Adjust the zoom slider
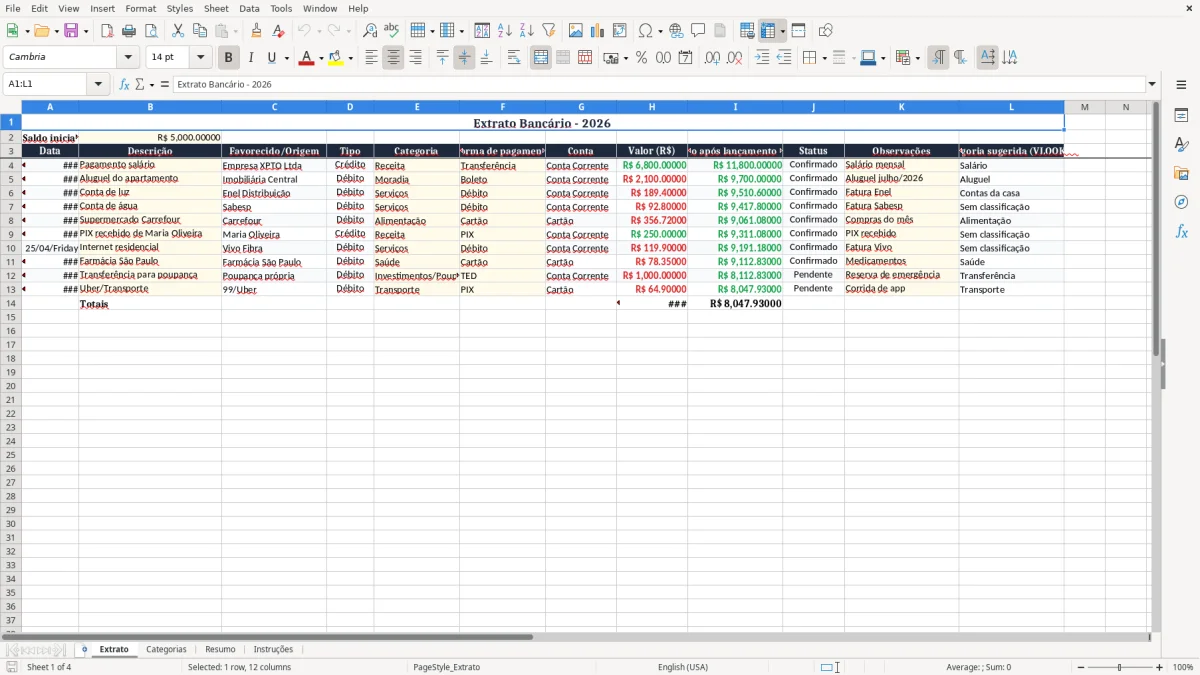Viewport: 1200px width, 675px height. click(1120, 667)
